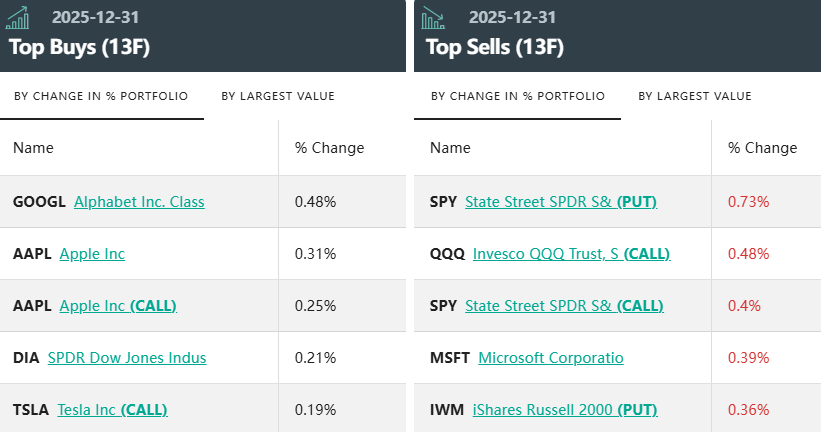Screen dimensions: 821x432
Task: Click the Top Buys rising chart icon
Action: pos(18,18)
